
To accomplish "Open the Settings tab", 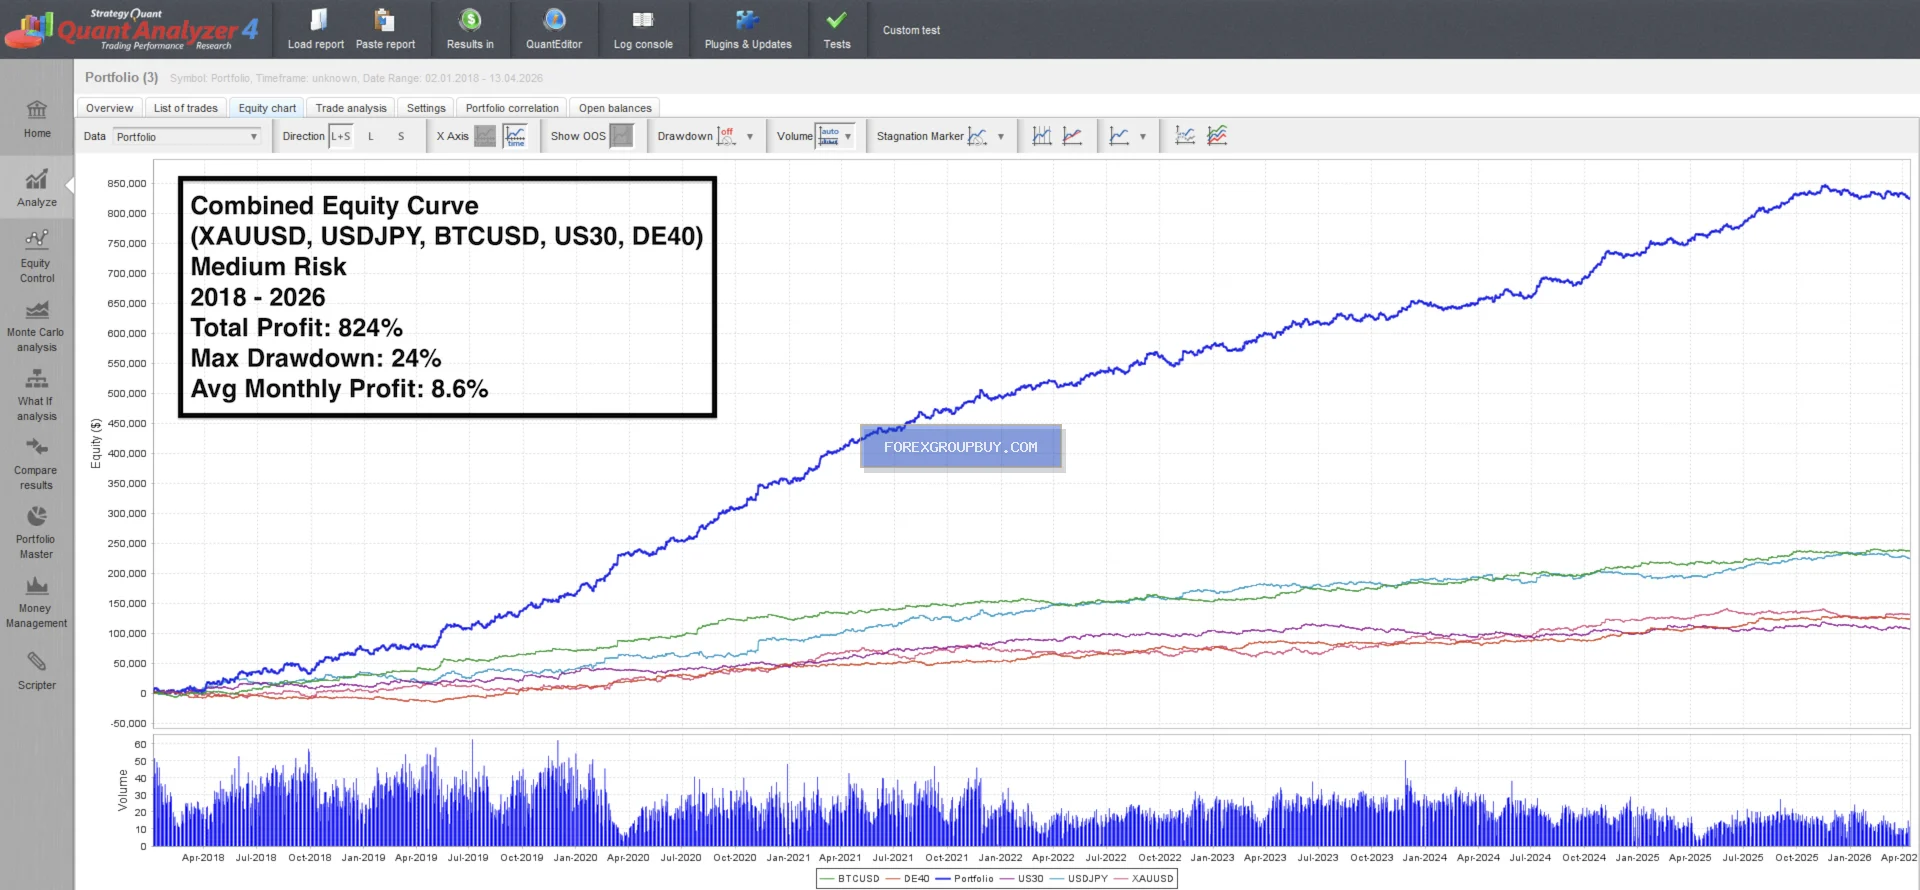I will (426, 108).
